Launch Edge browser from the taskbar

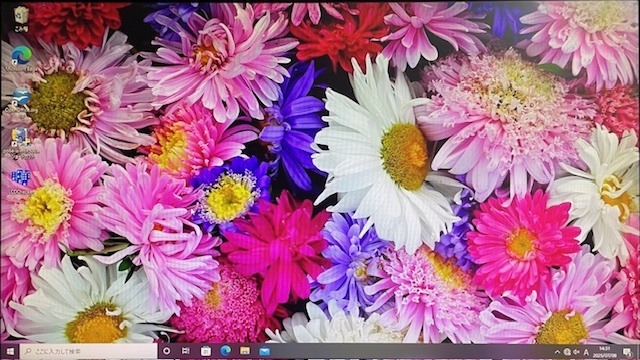pyautogui.click(x=225, y=351)
